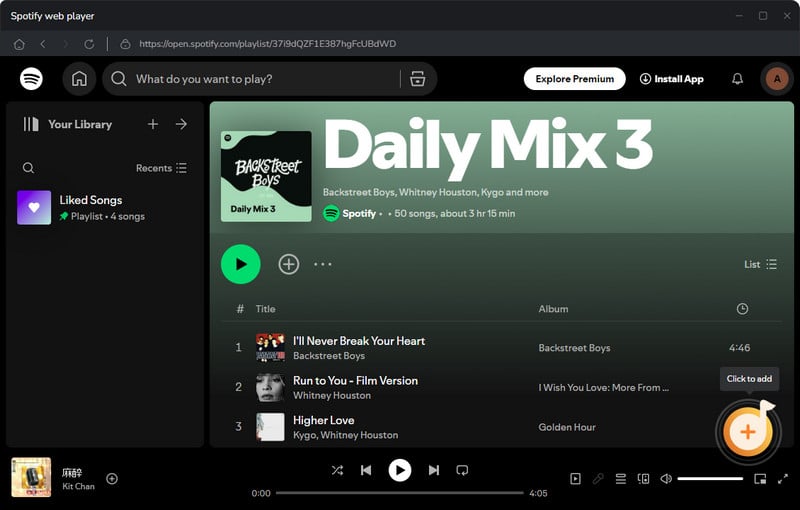The width and height of the screenshot is (800, 510).
Task: Search within Your Library
Action: (x=29, y=168)
